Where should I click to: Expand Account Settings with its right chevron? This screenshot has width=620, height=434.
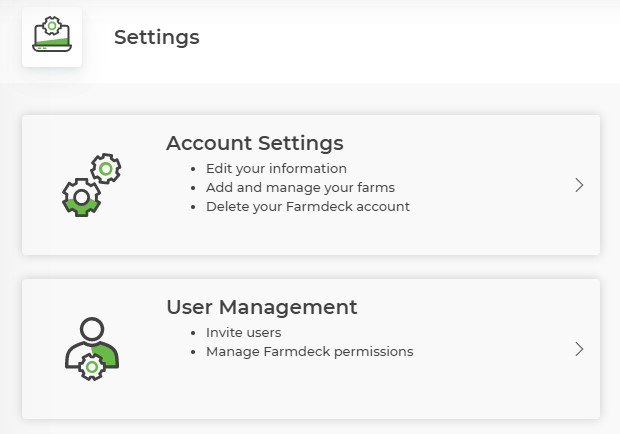[579, 185]
